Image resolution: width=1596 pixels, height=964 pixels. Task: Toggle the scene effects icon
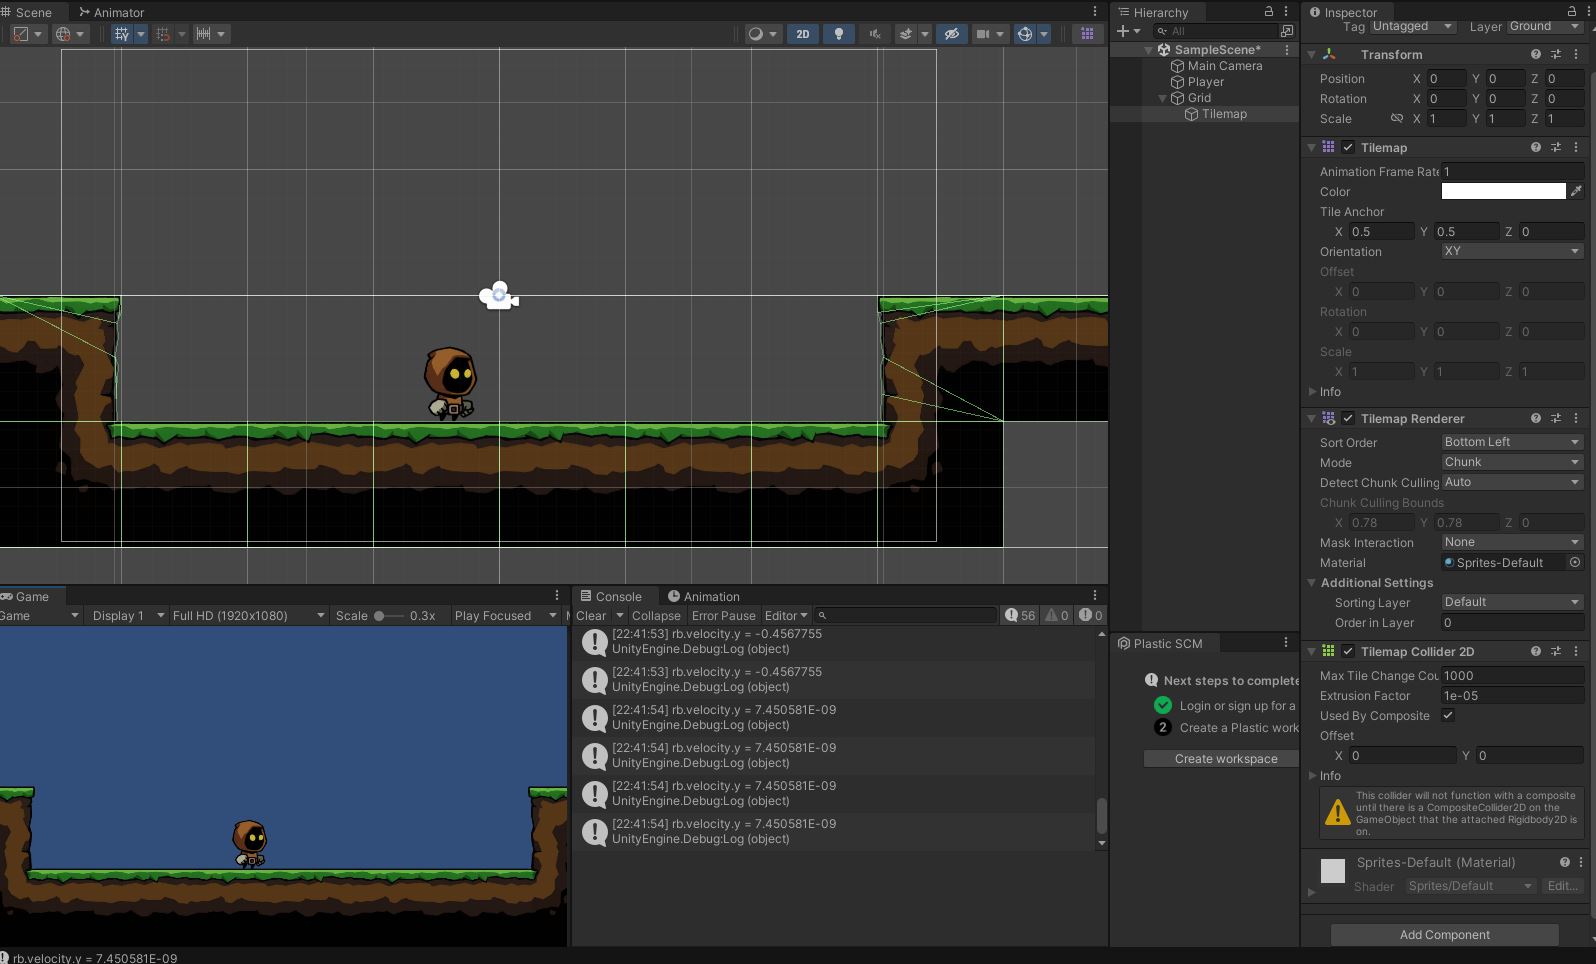(906, 34)
